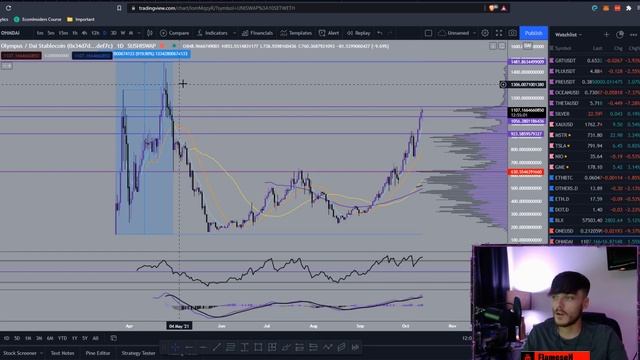Click the red sell price box
The height and width of the screenshot is (360, 640).
pyautogui.click(x=21, y=56)
